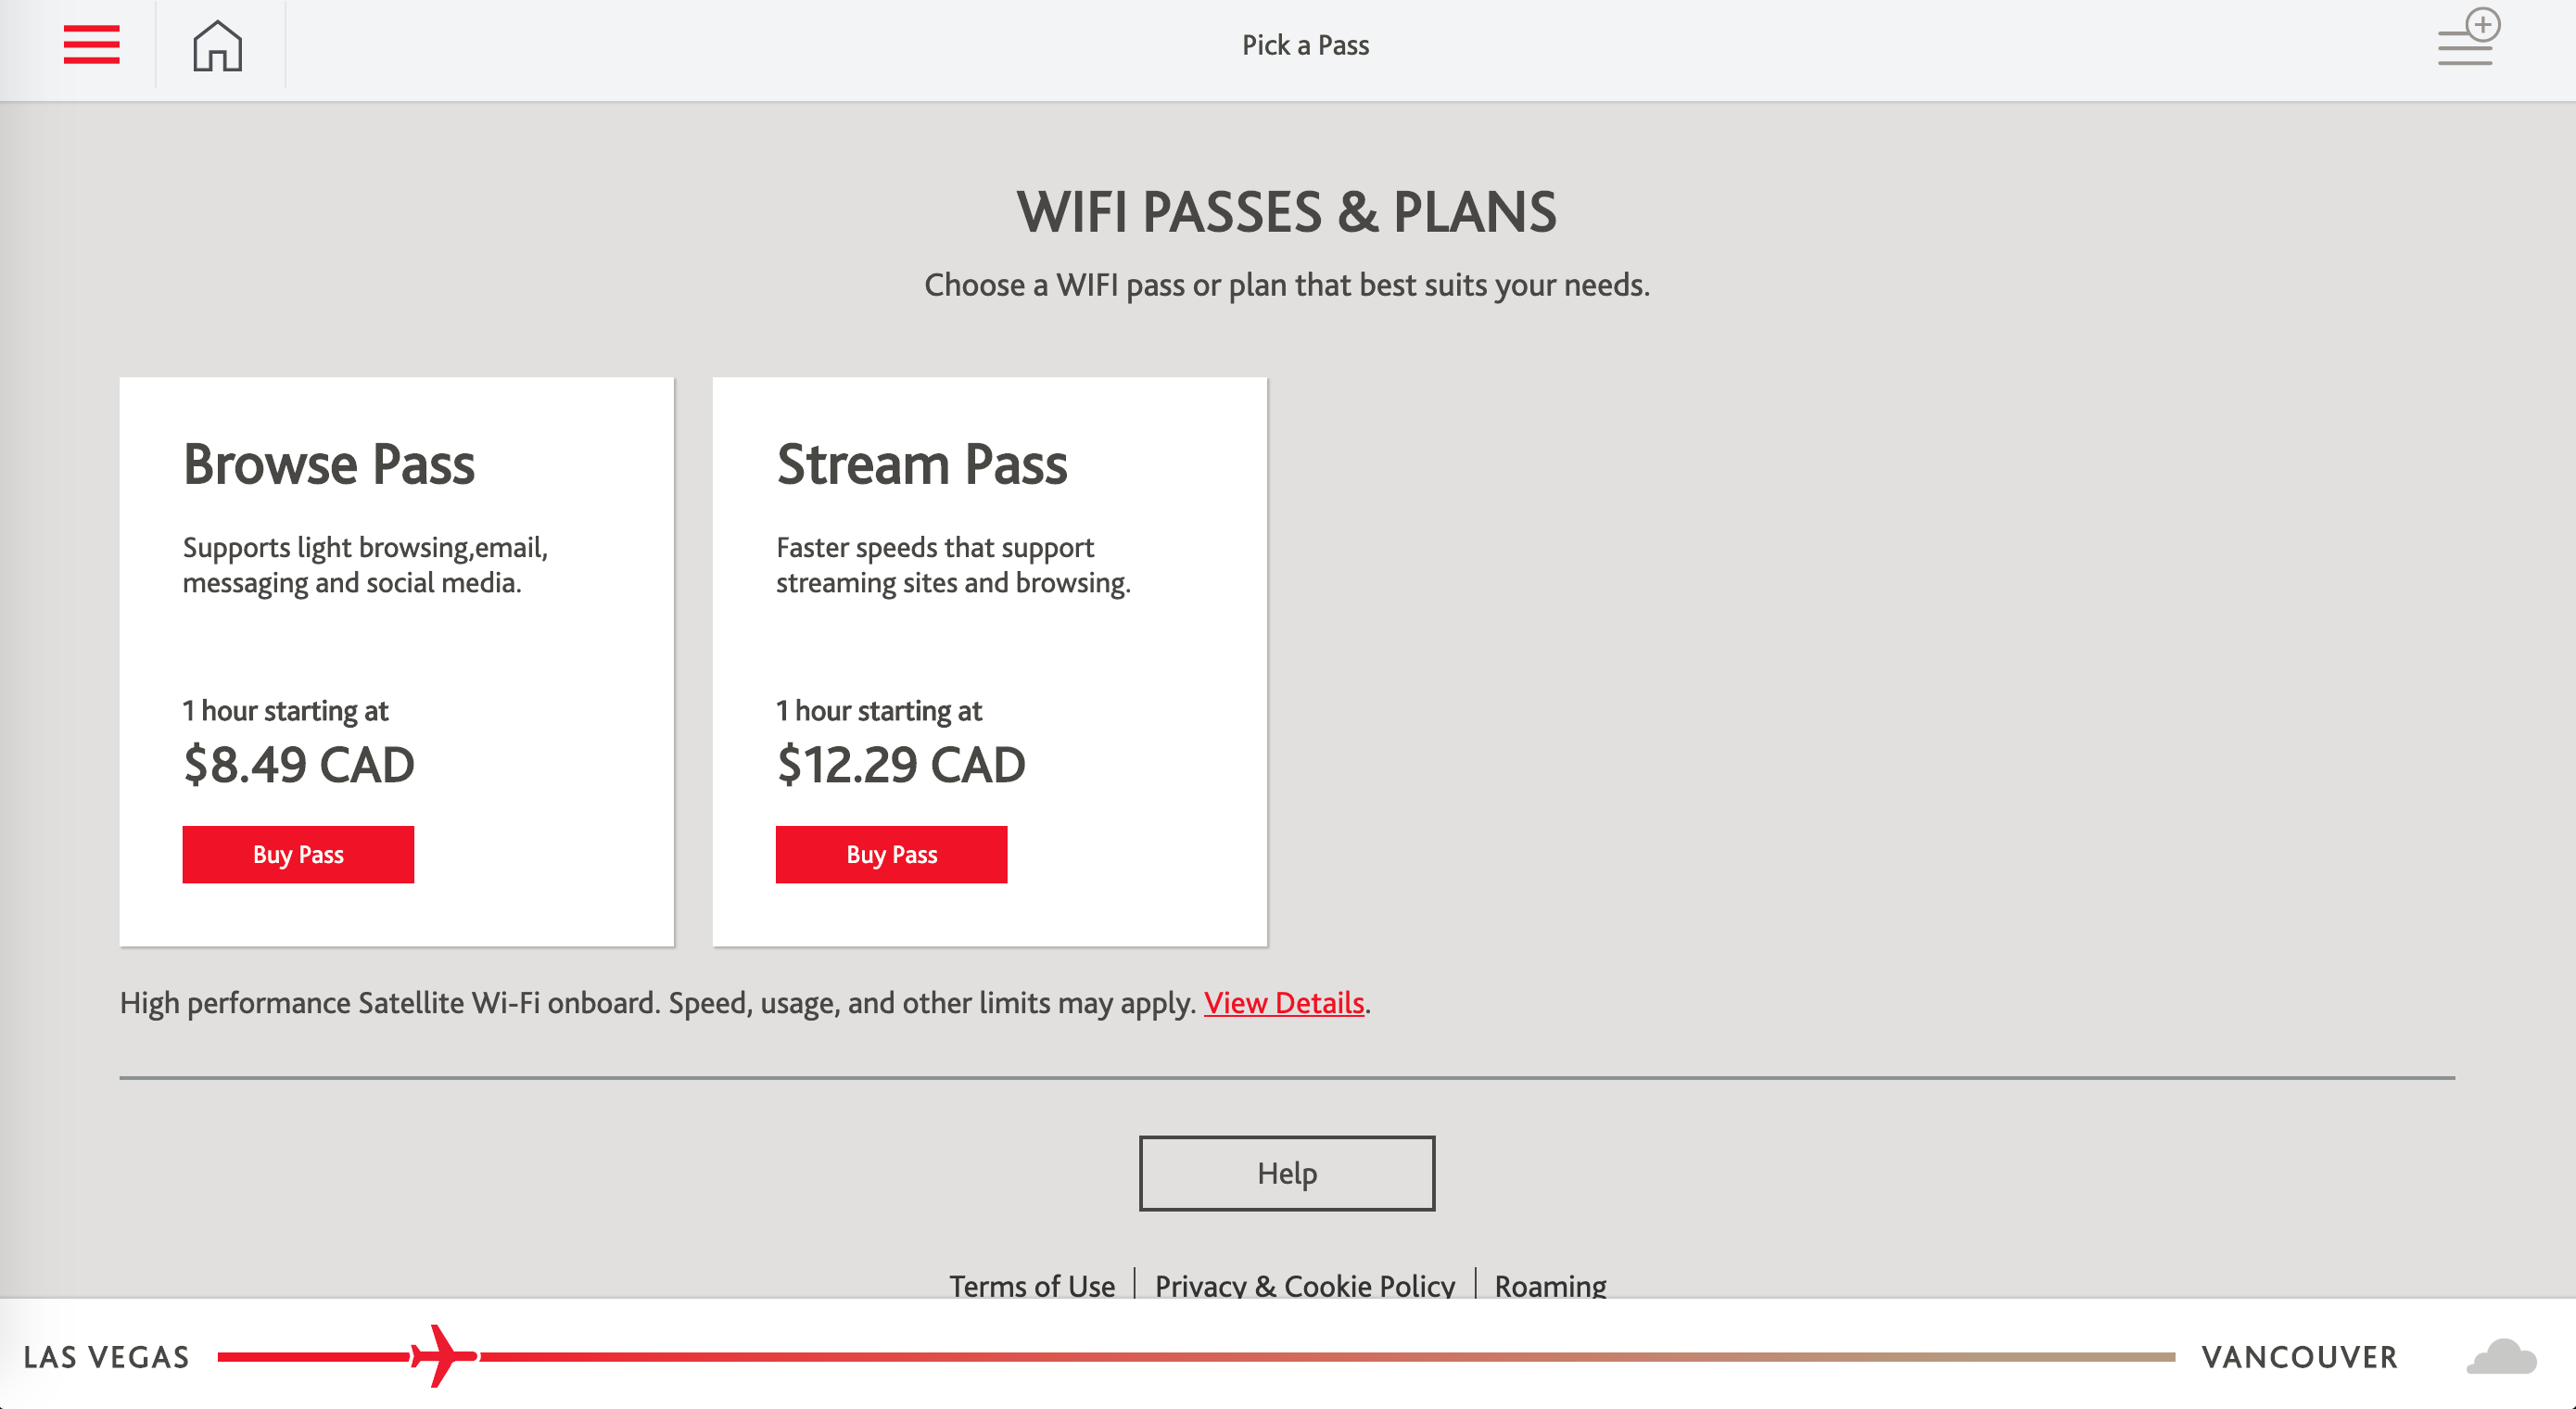The width and height of the screenshot is (2576, 1409).
Task: Click the $8.49 CAD price text
Action: tap(298, 765)
